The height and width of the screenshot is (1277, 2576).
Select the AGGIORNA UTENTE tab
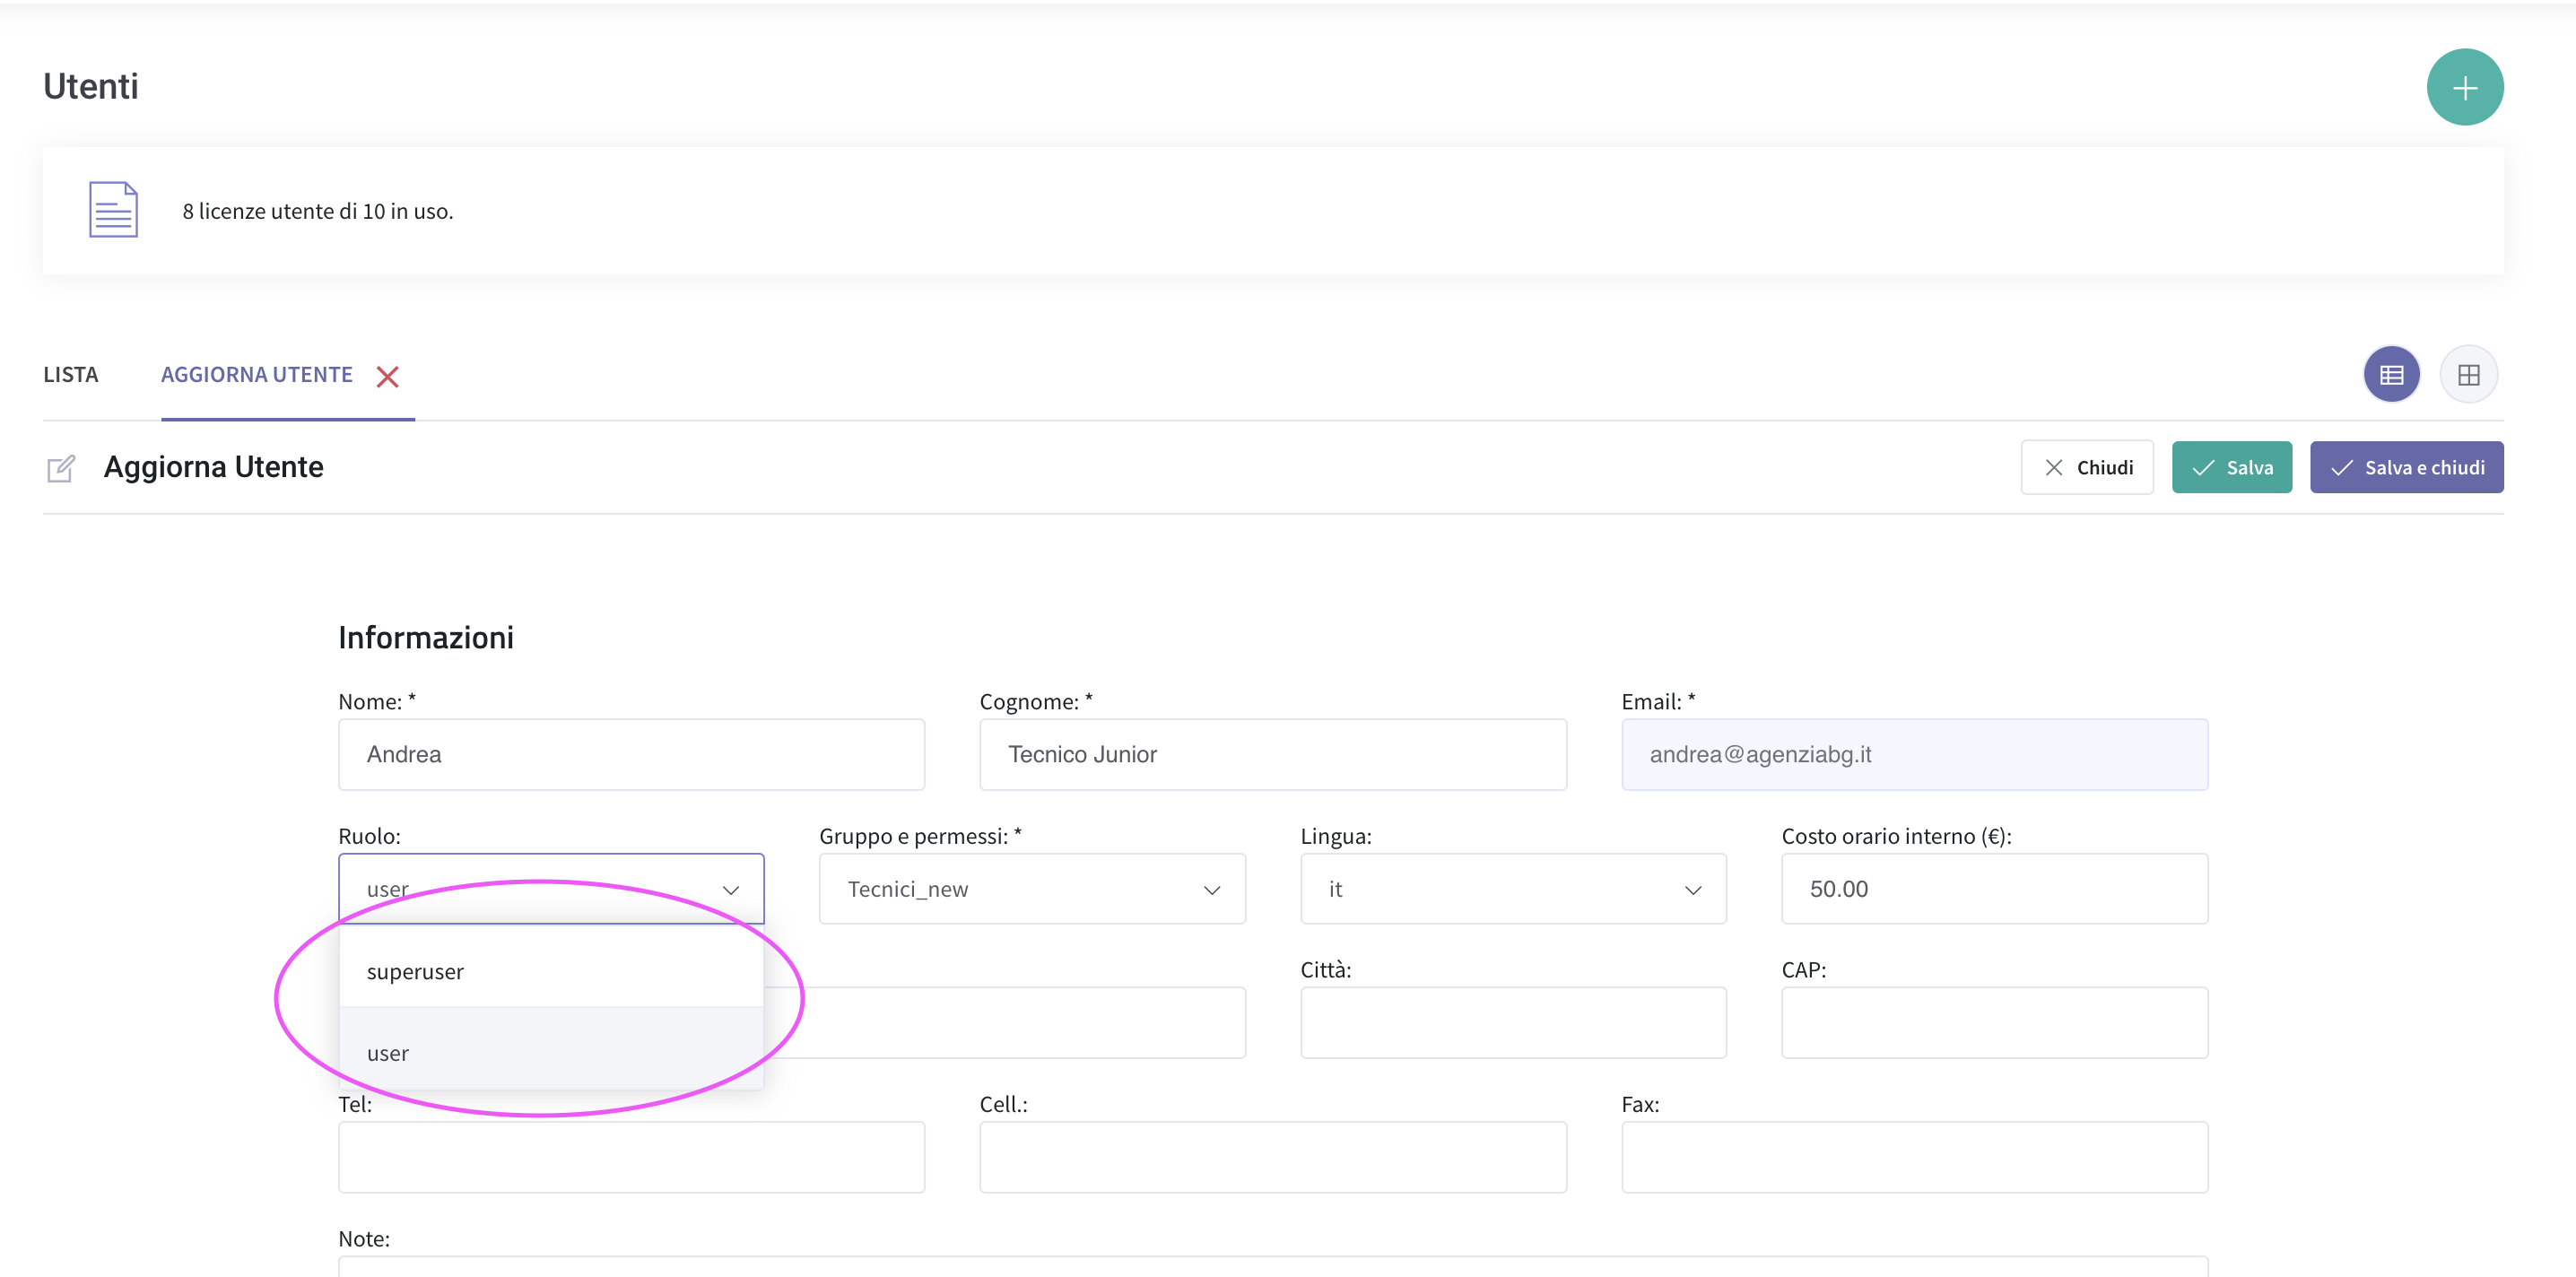pos(257,375)
